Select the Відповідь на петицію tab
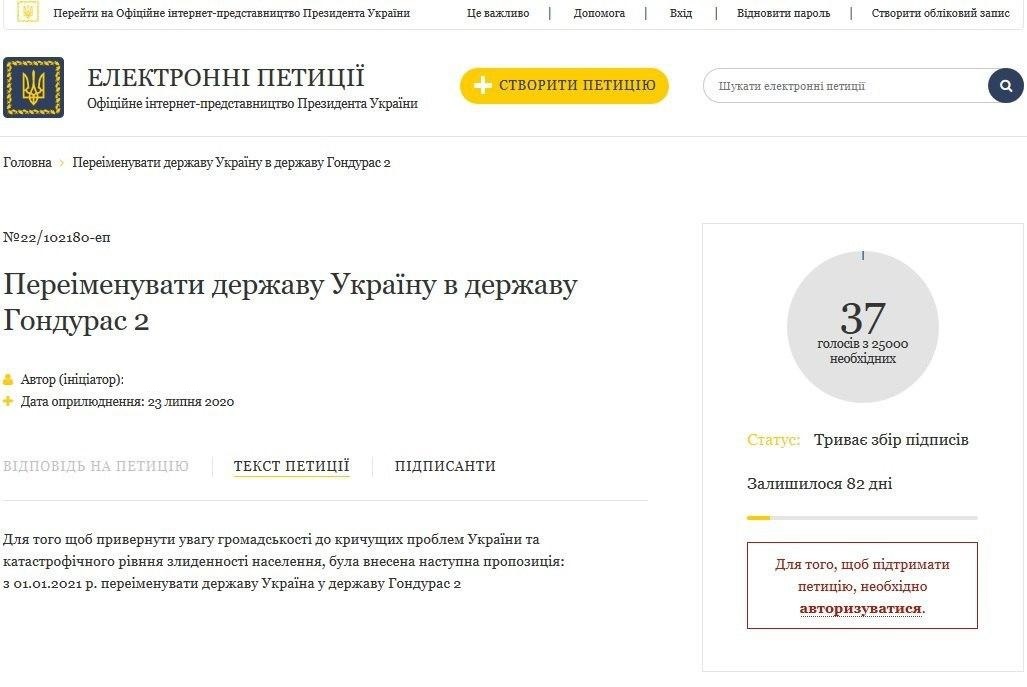1027x687 pixels. (x=96, y=466)
